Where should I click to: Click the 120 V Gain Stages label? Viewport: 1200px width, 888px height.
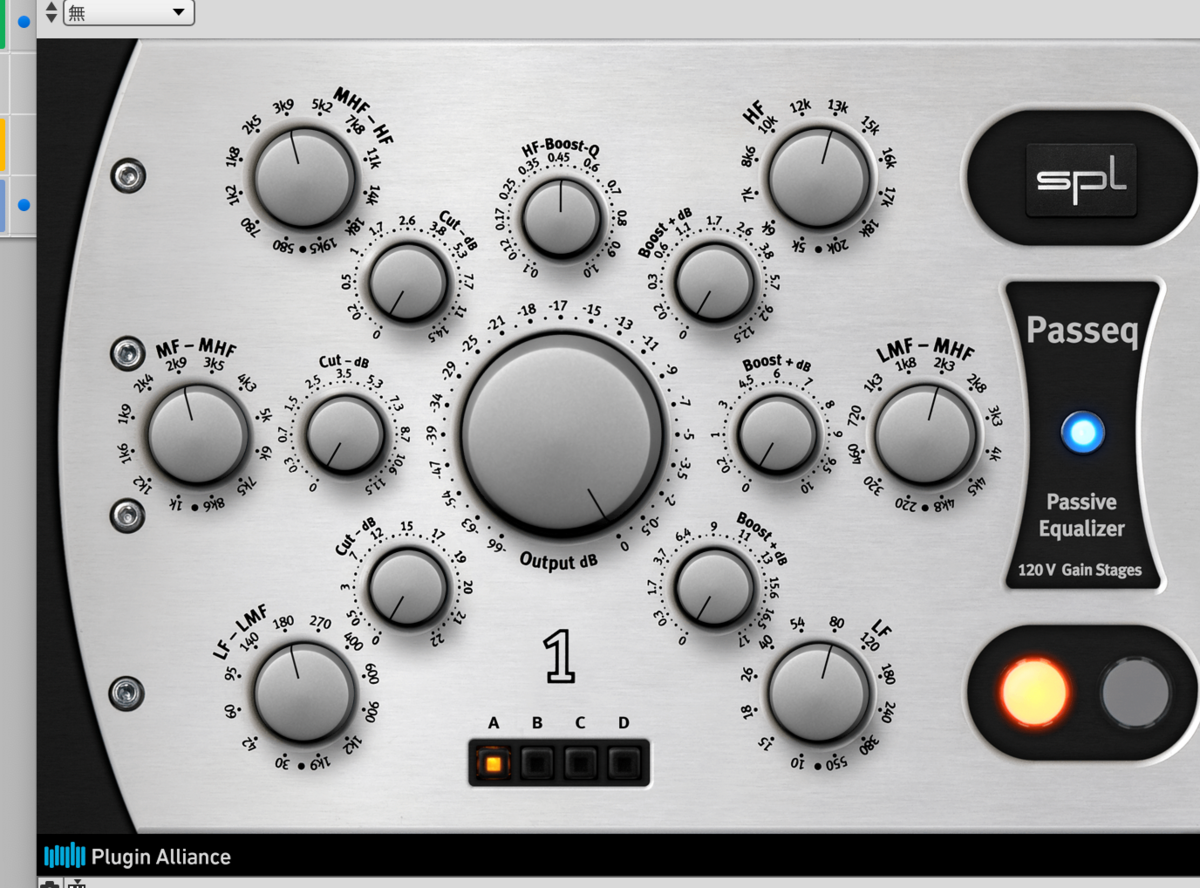[1080, 571]
